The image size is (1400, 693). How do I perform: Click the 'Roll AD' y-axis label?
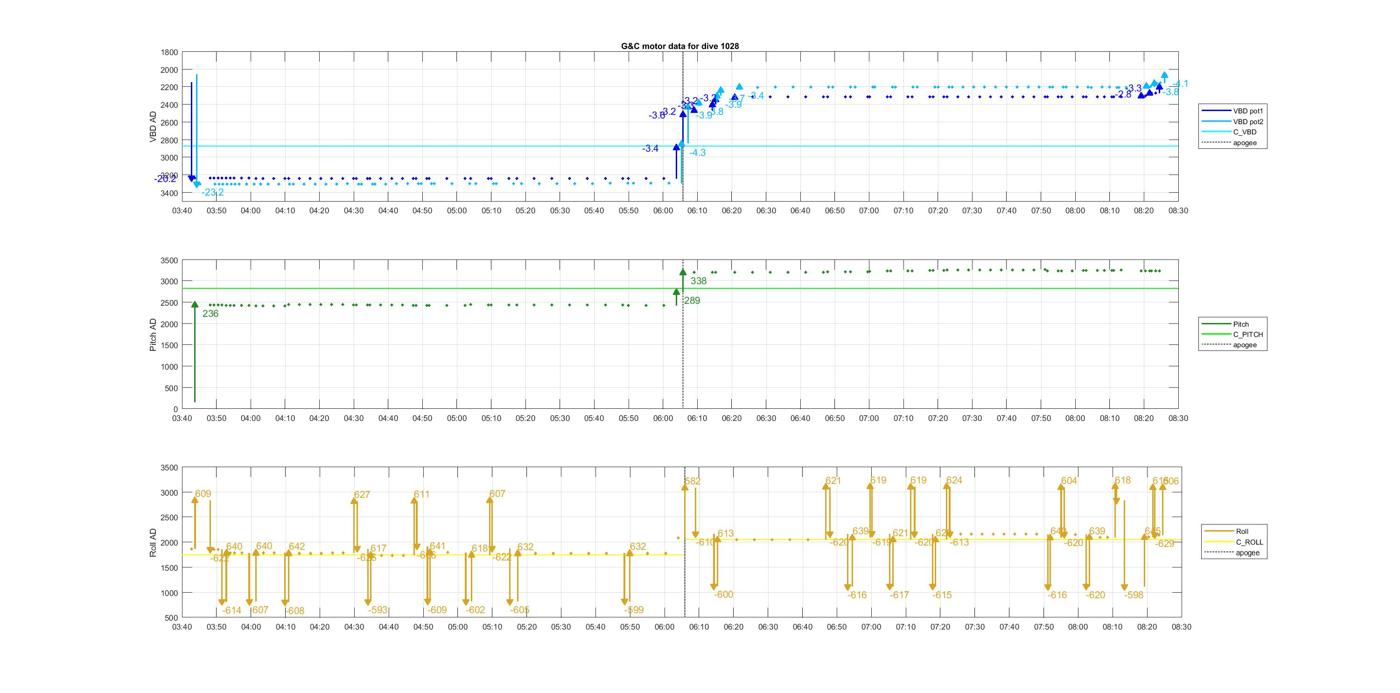154,543
